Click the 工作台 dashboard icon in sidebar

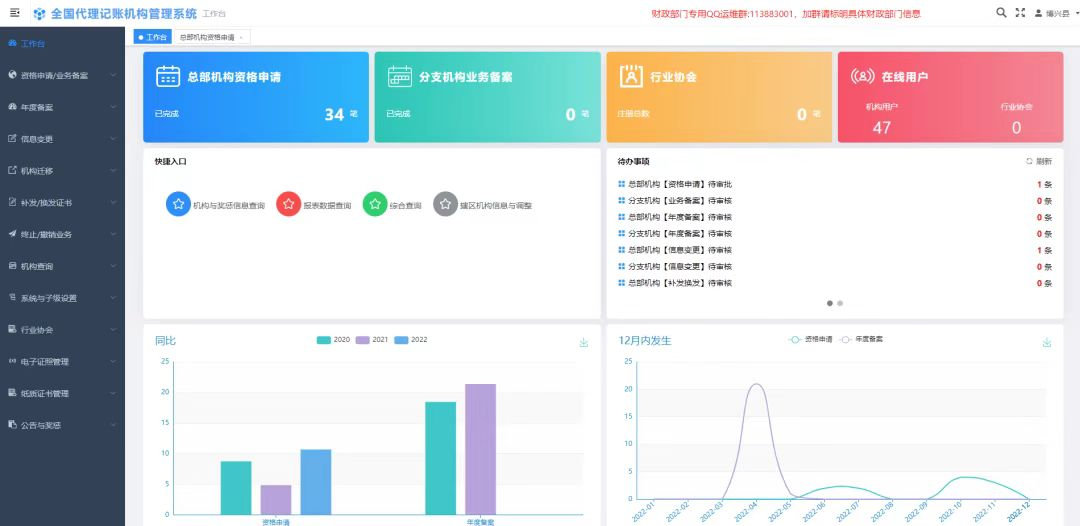pos(12,43)
